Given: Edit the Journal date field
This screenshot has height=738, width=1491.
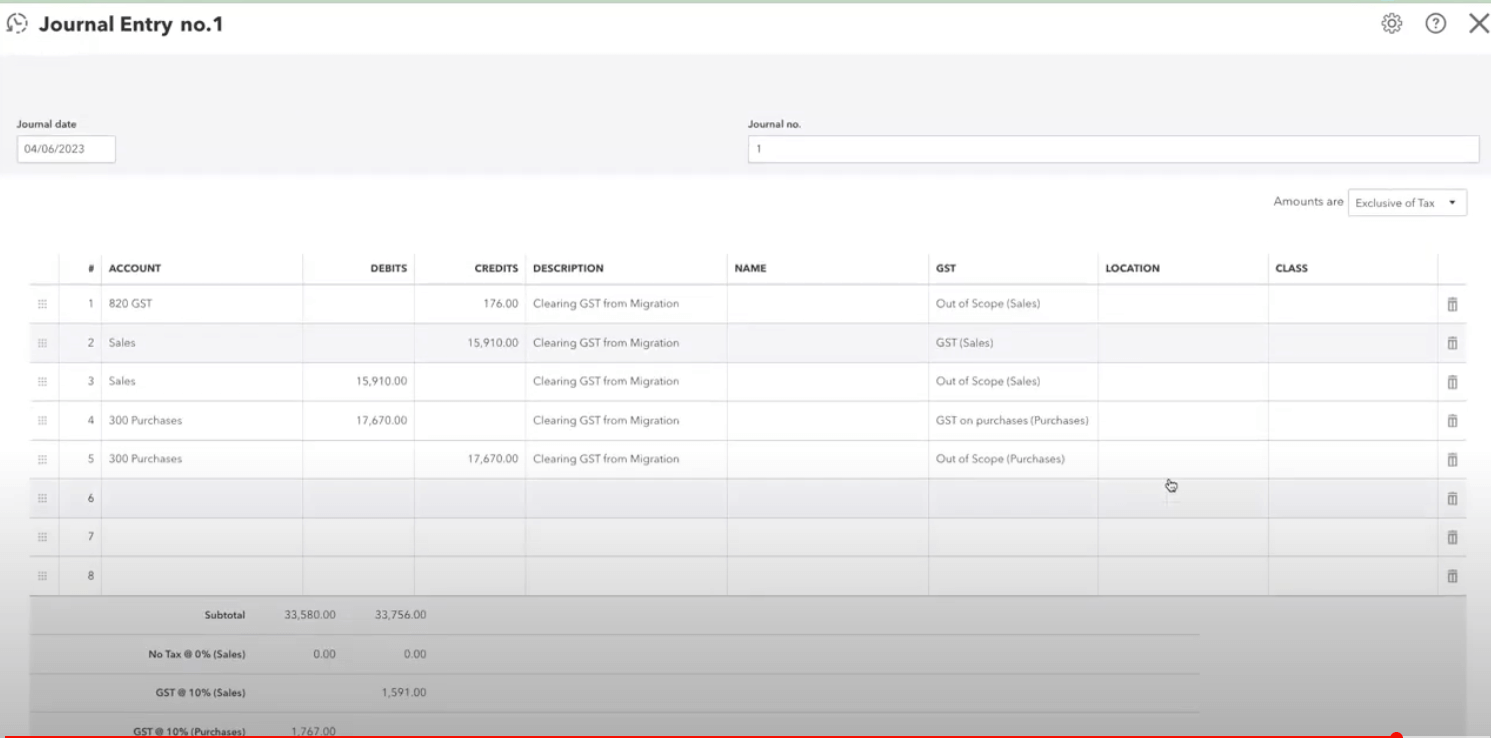Looking at the screenshot, I should point(66,149).
